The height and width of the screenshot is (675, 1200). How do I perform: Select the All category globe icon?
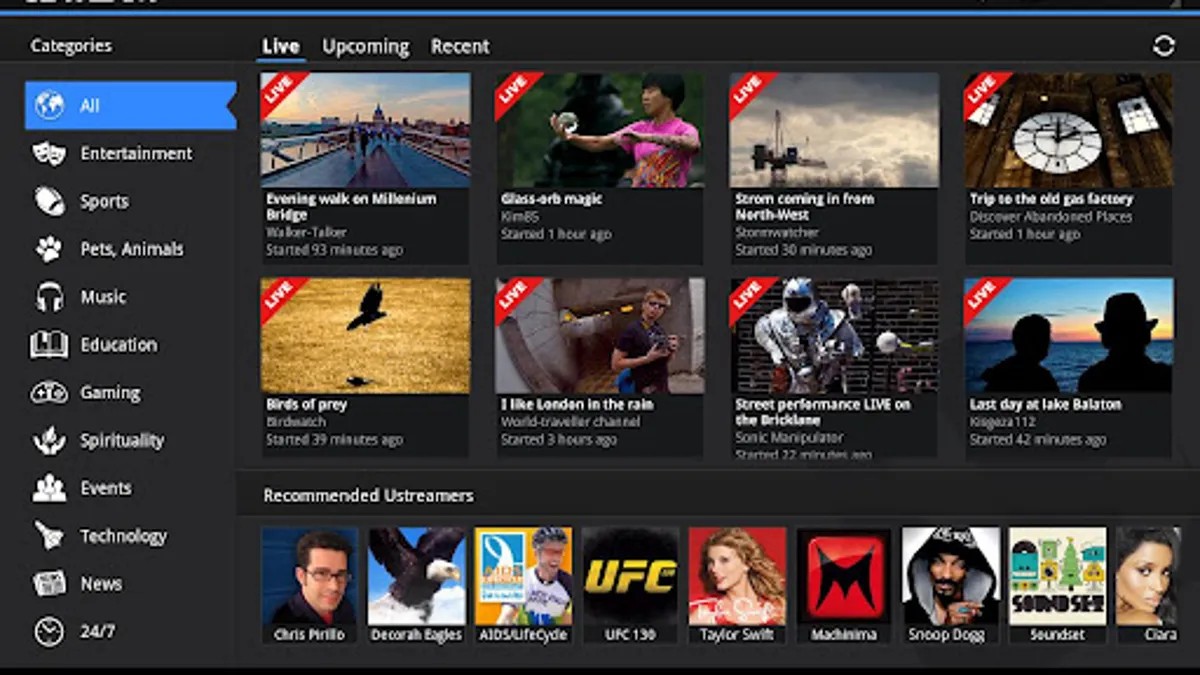click(49, 105)
